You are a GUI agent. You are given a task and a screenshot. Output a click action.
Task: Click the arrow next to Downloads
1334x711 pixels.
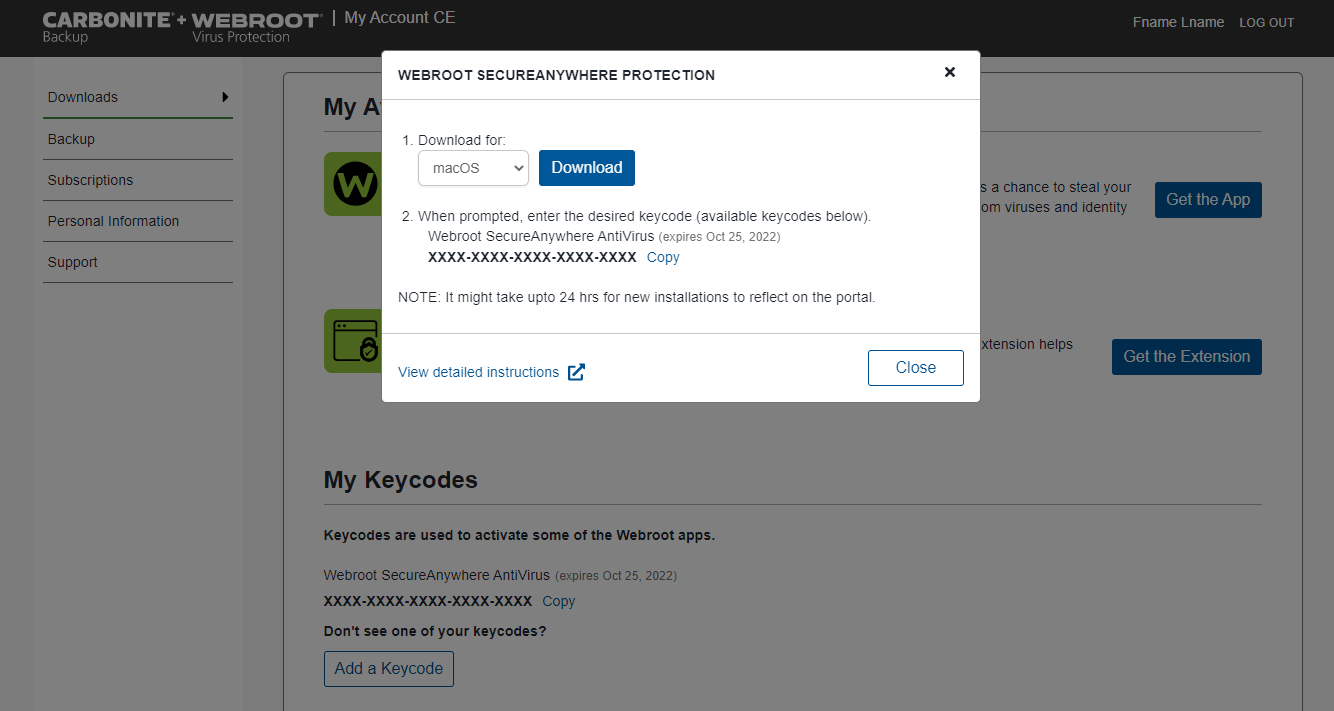225,97
